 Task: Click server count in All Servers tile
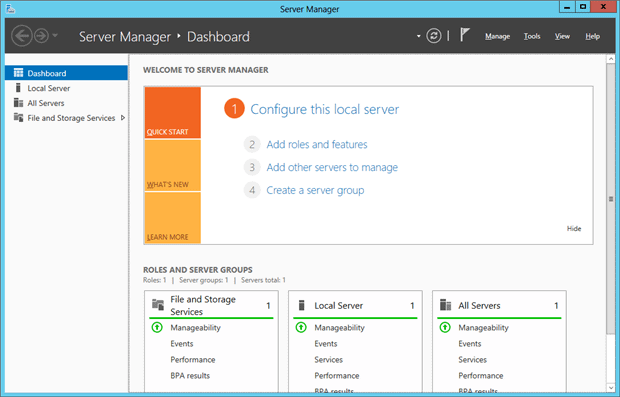click(x=556, y=306)
